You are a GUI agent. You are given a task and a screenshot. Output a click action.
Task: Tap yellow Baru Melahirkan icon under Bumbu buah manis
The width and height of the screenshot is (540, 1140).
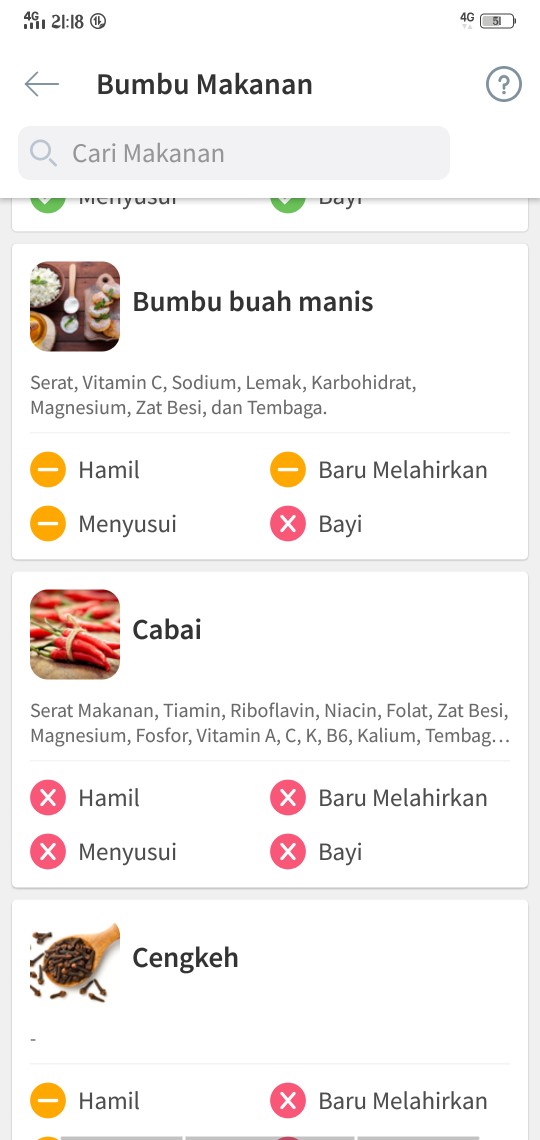[288, 470]
